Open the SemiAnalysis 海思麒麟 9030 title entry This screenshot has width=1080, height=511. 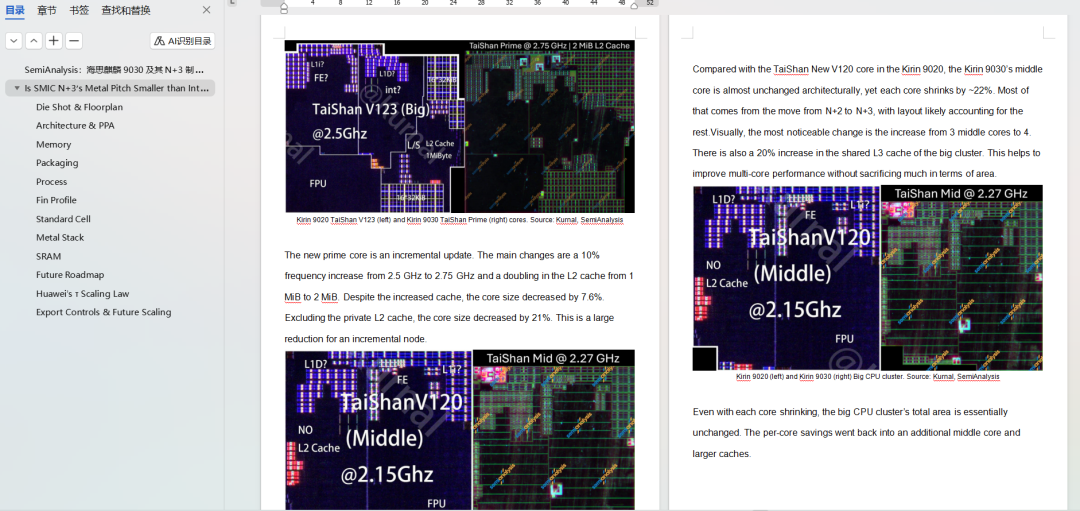pos(114,70)
